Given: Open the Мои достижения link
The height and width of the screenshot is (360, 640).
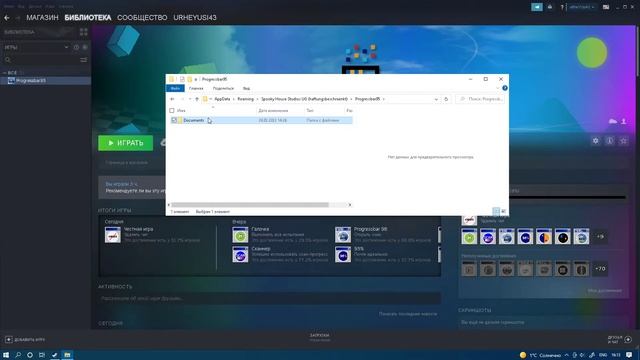Looking at the screenshot, I should coord(604,291).
